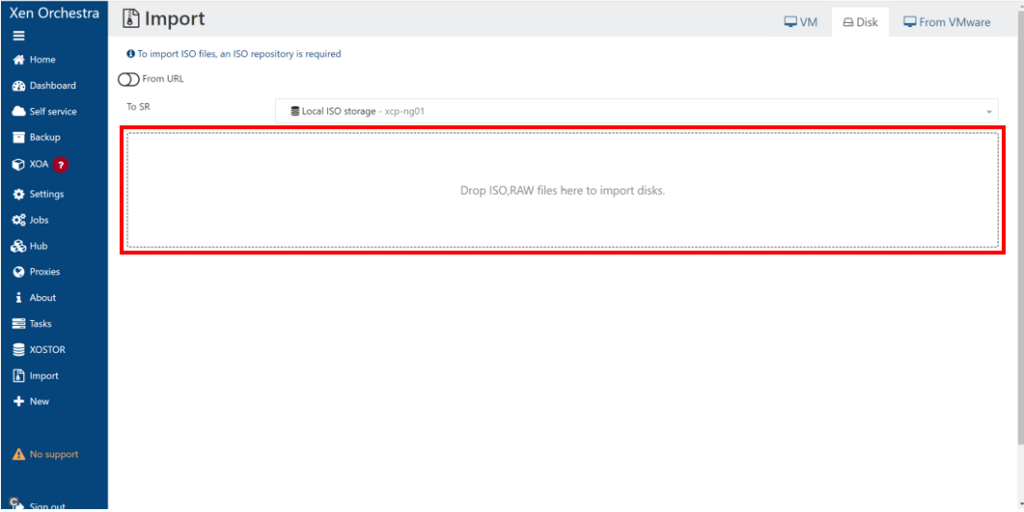Switch to the VM import tab
The image size is (1024, 512).
(800, 22)
